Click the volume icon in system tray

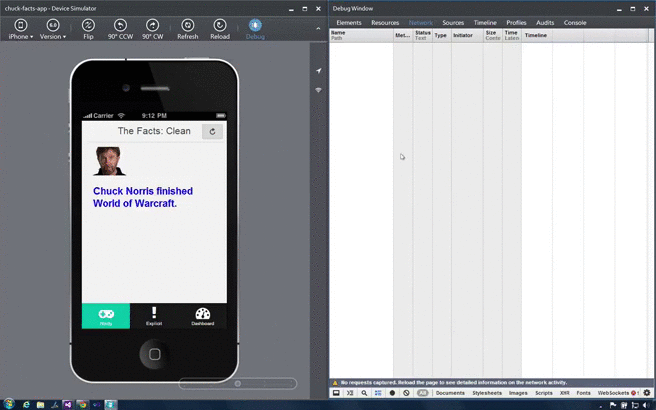pyautogui.click(x=648, y=405)
